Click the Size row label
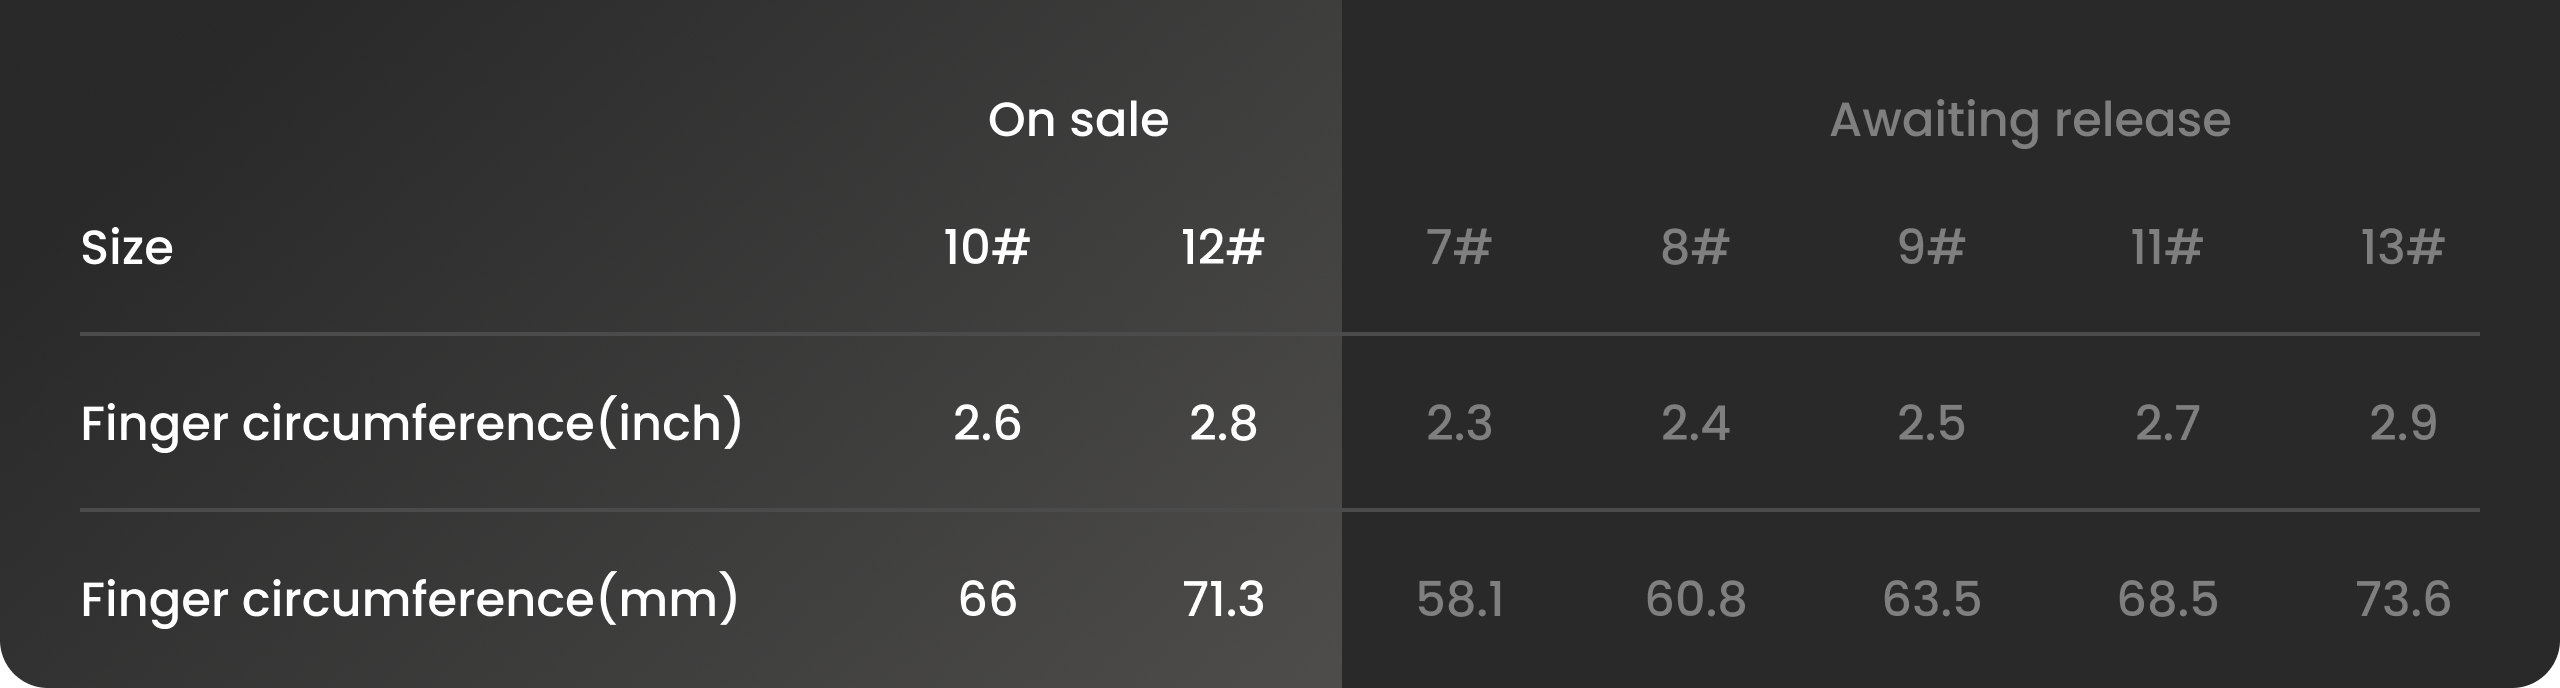 pos(127,247)
